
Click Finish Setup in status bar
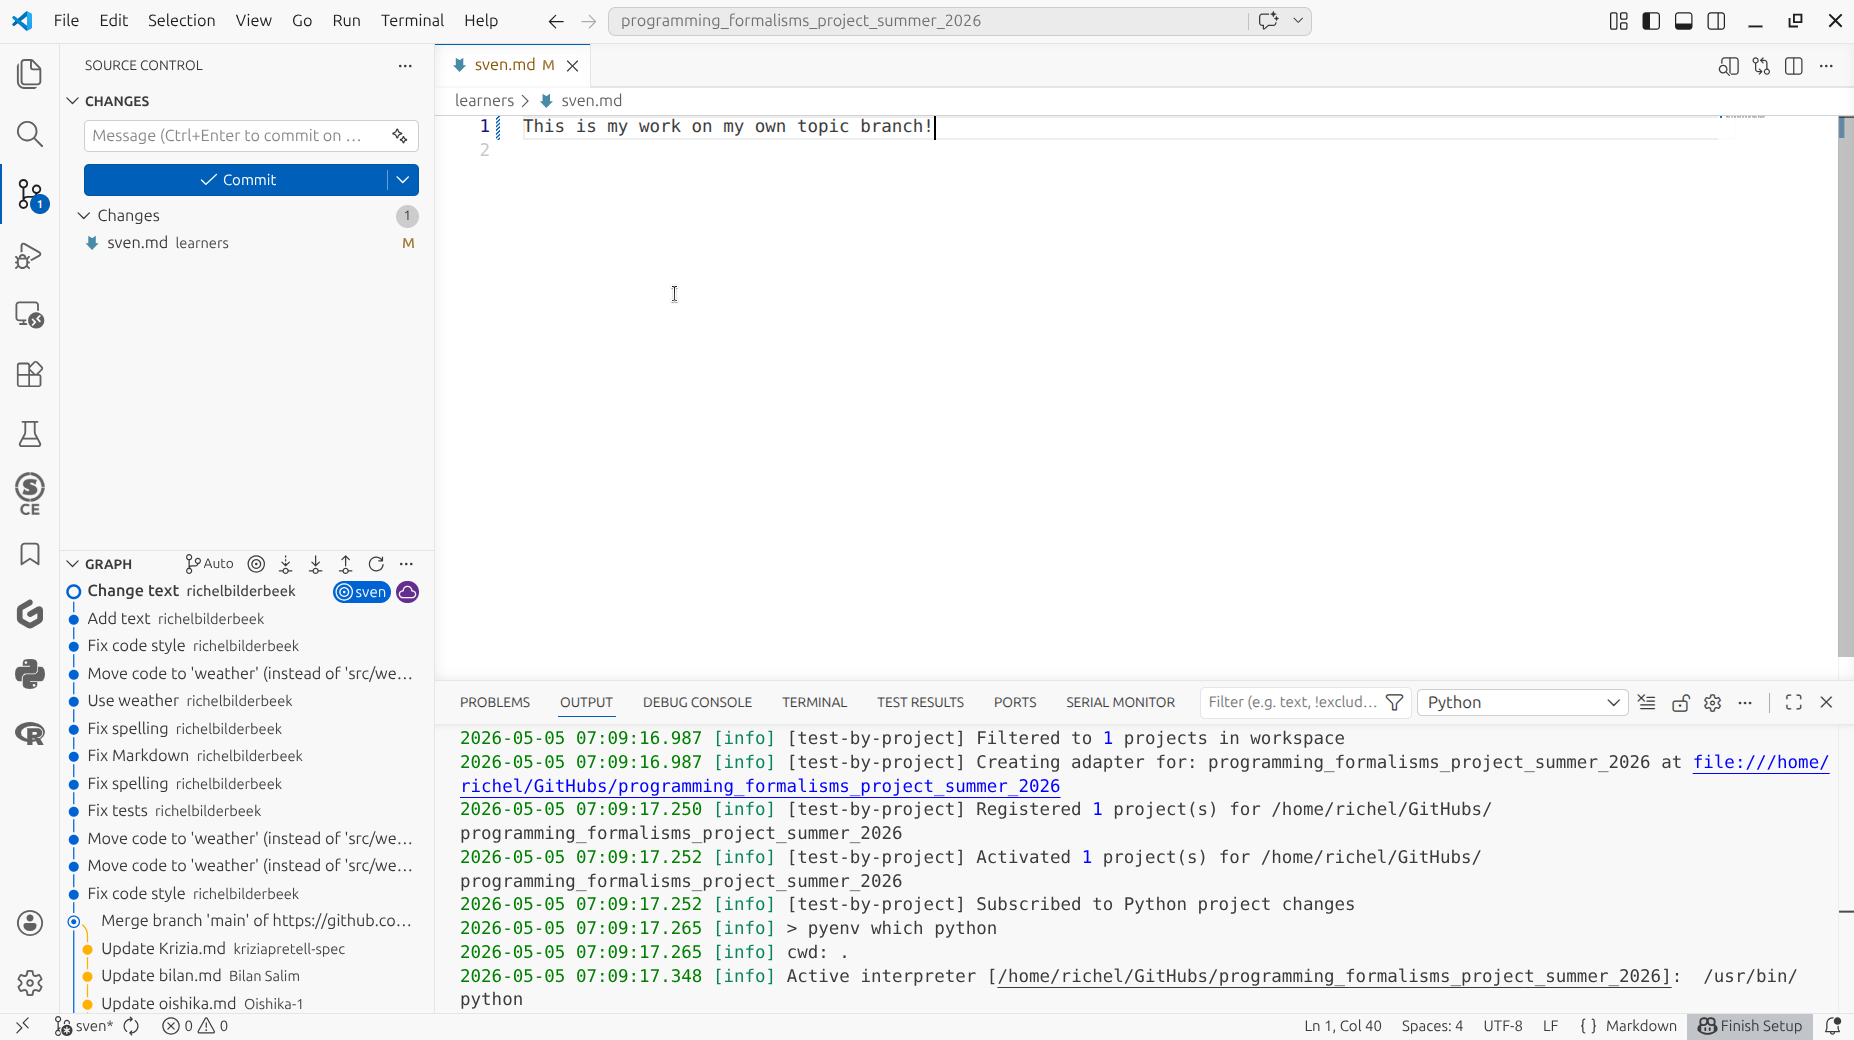1750,1026
